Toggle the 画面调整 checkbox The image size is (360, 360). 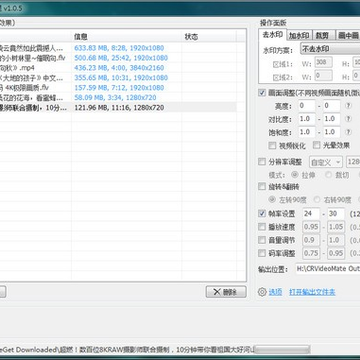262,93
